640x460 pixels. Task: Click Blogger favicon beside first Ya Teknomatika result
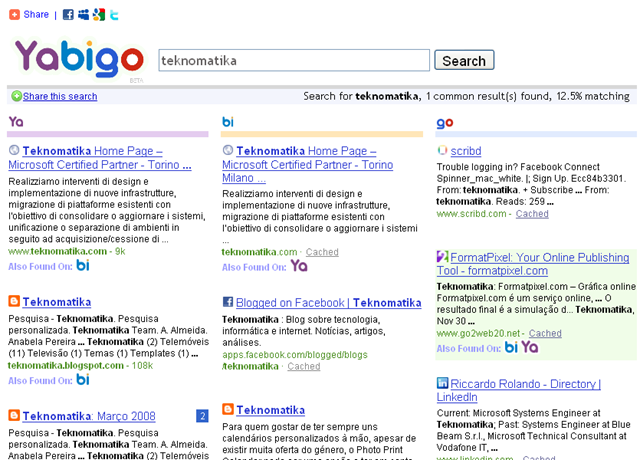(14, 301)
